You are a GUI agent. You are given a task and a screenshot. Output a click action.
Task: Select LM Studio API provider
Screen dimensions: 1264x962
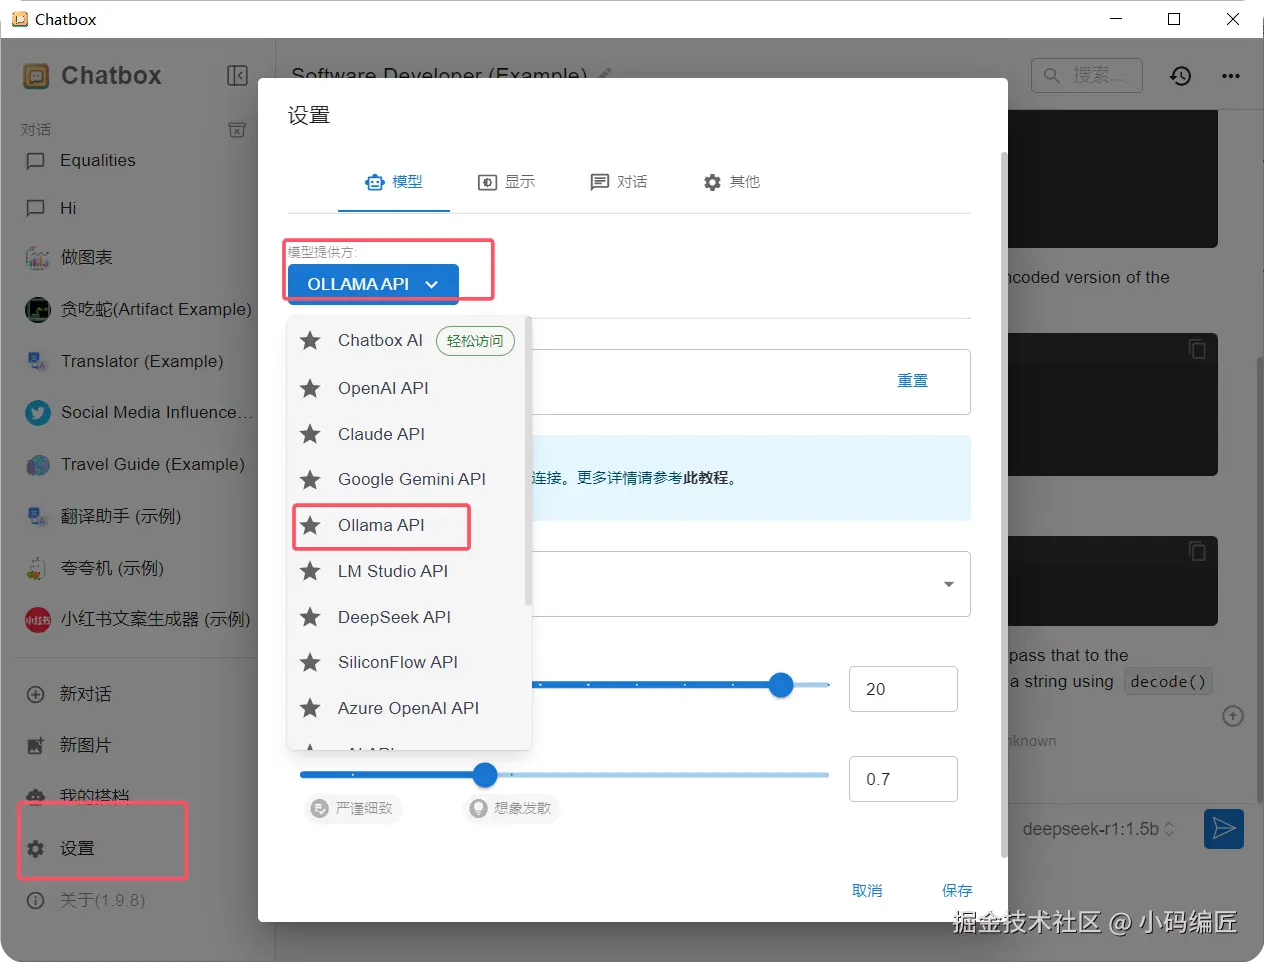(406, 571)
